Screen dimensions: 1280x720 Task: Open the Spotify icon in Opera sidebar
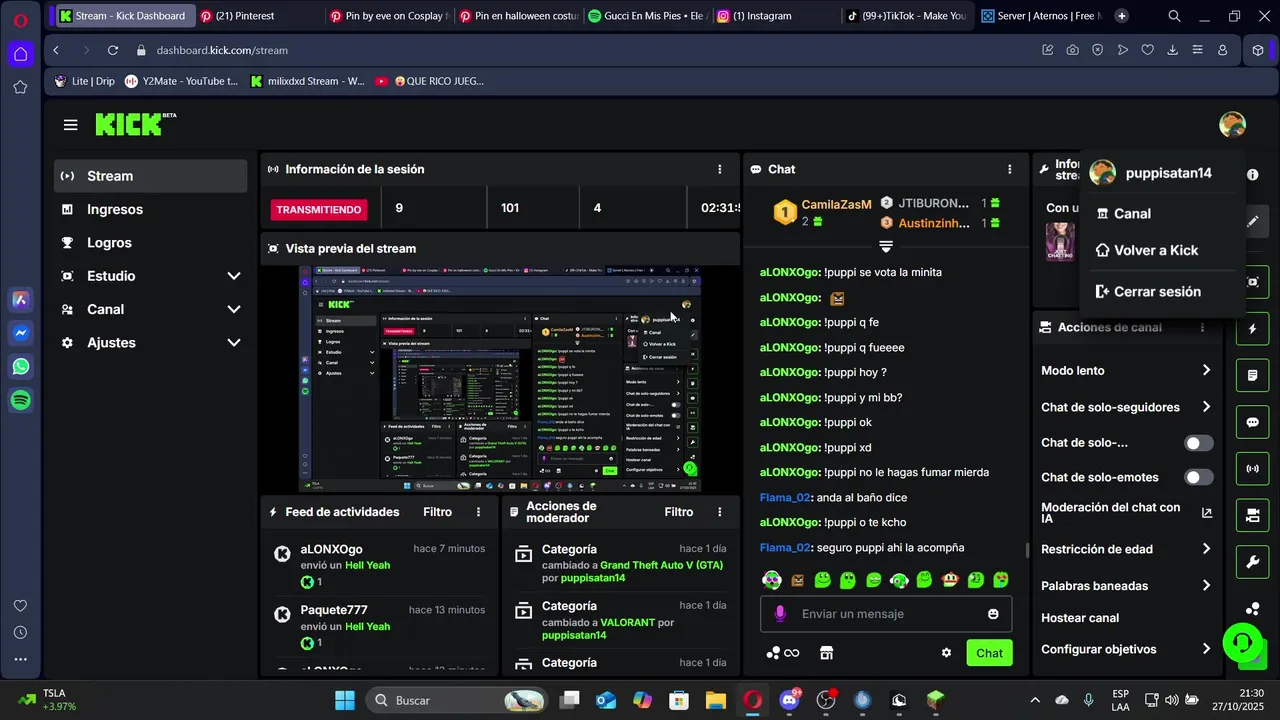click(x=20, y=400)
